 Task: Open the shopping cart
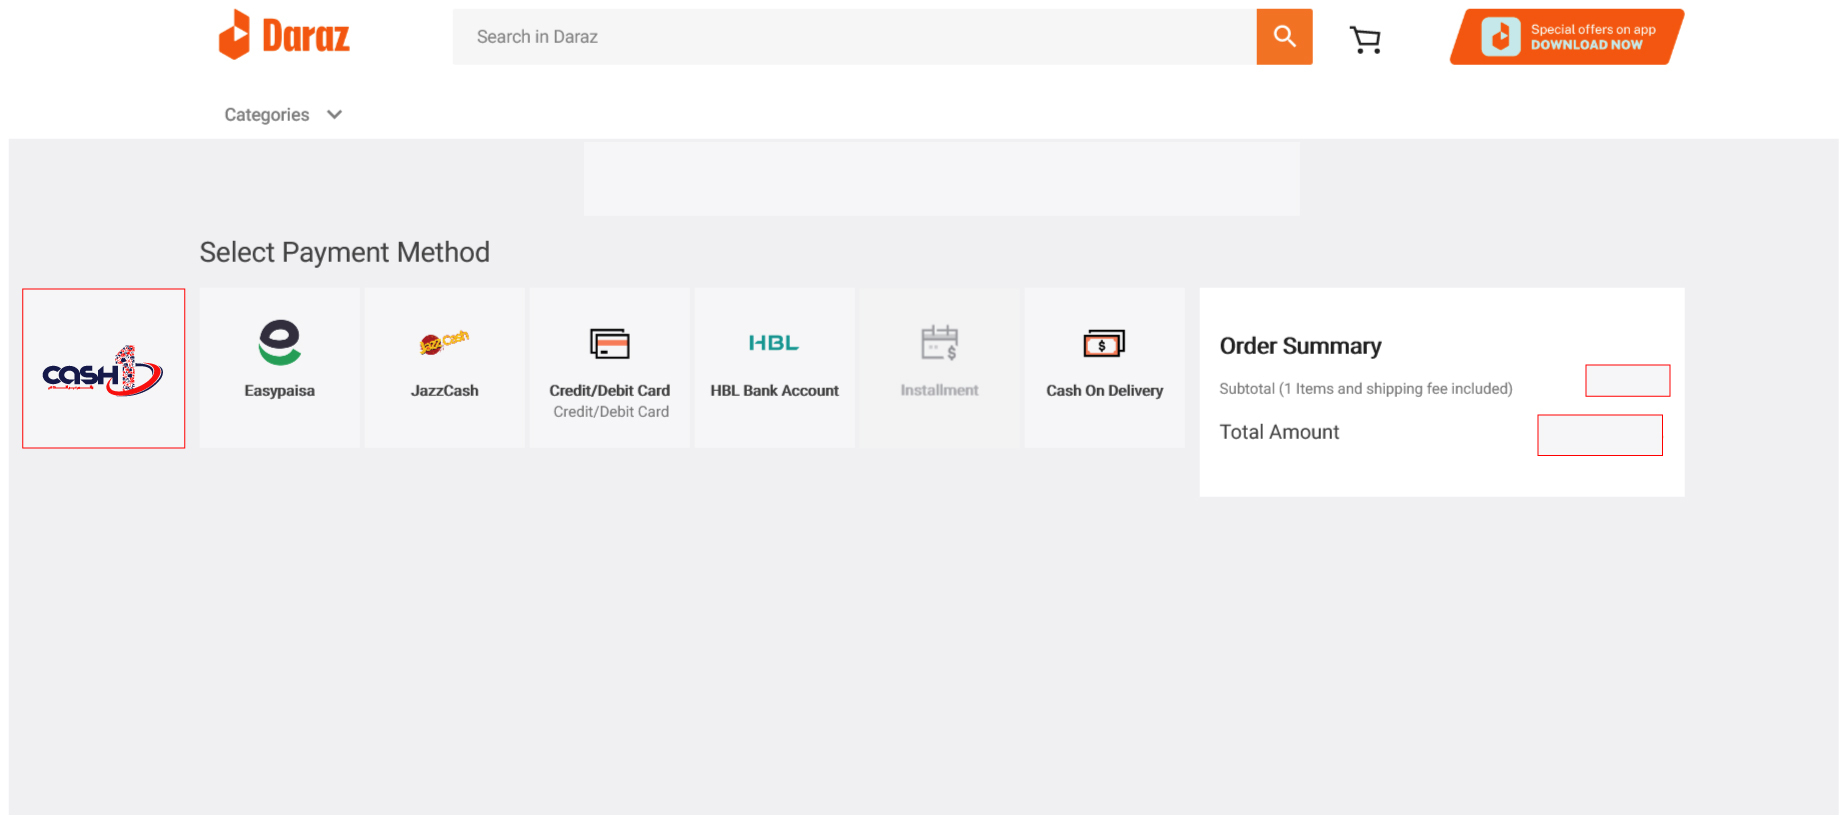click(x=1365, y=39)
